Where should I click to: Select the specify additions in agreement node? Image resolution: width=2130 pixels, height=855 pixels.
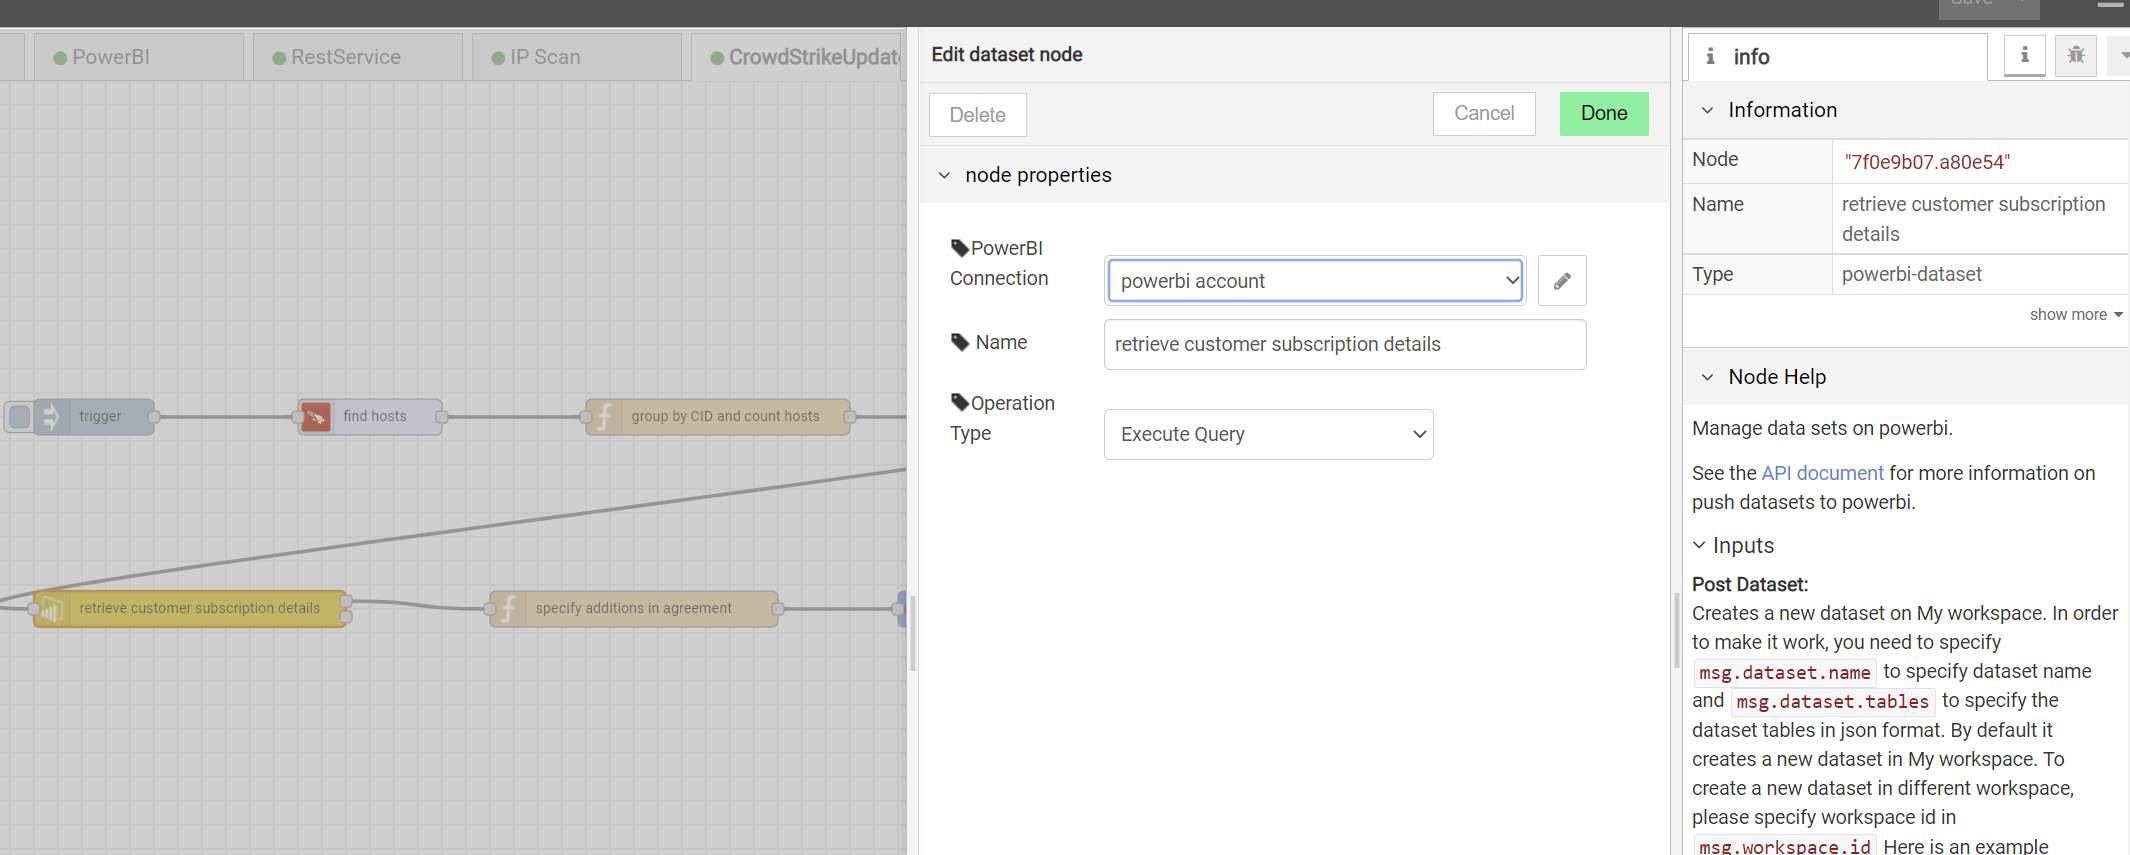tap(634, 608)
